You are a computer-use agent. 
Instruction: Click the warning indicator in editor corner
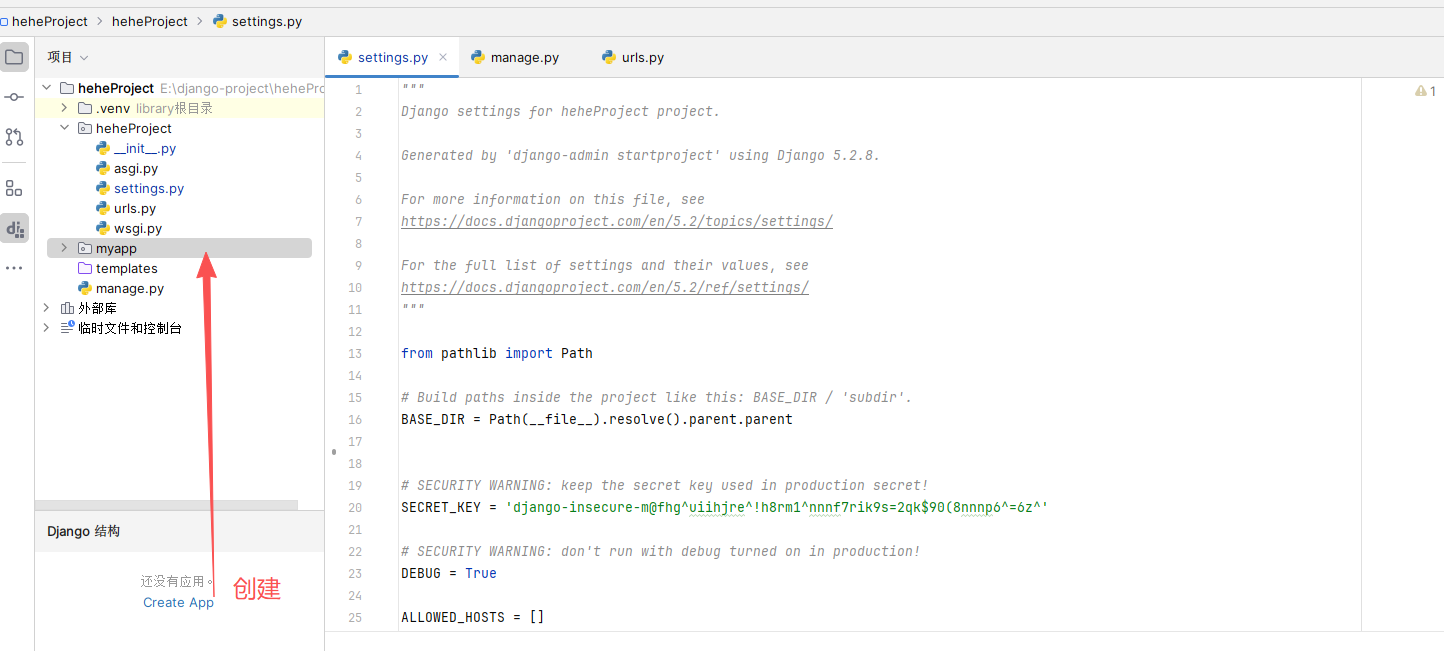1425,91
